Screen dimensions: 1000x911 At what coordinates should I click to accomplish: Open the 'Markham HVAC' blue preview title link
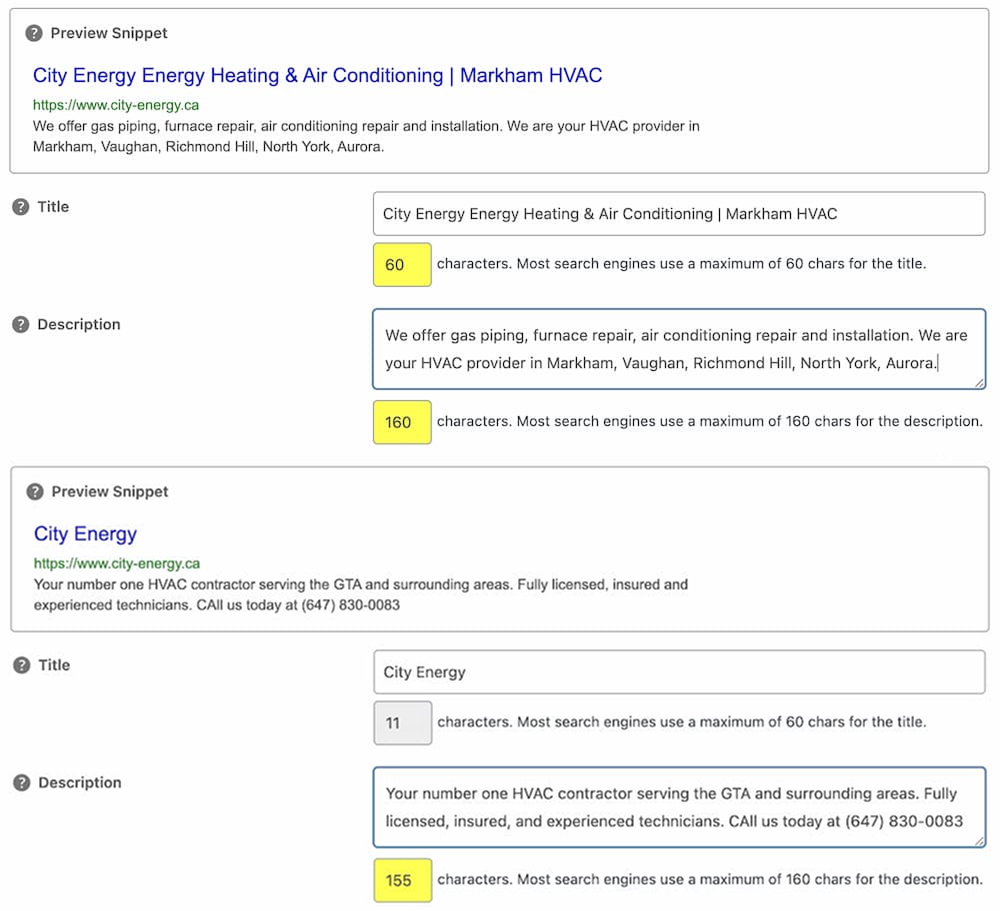[x=317, y=76]
